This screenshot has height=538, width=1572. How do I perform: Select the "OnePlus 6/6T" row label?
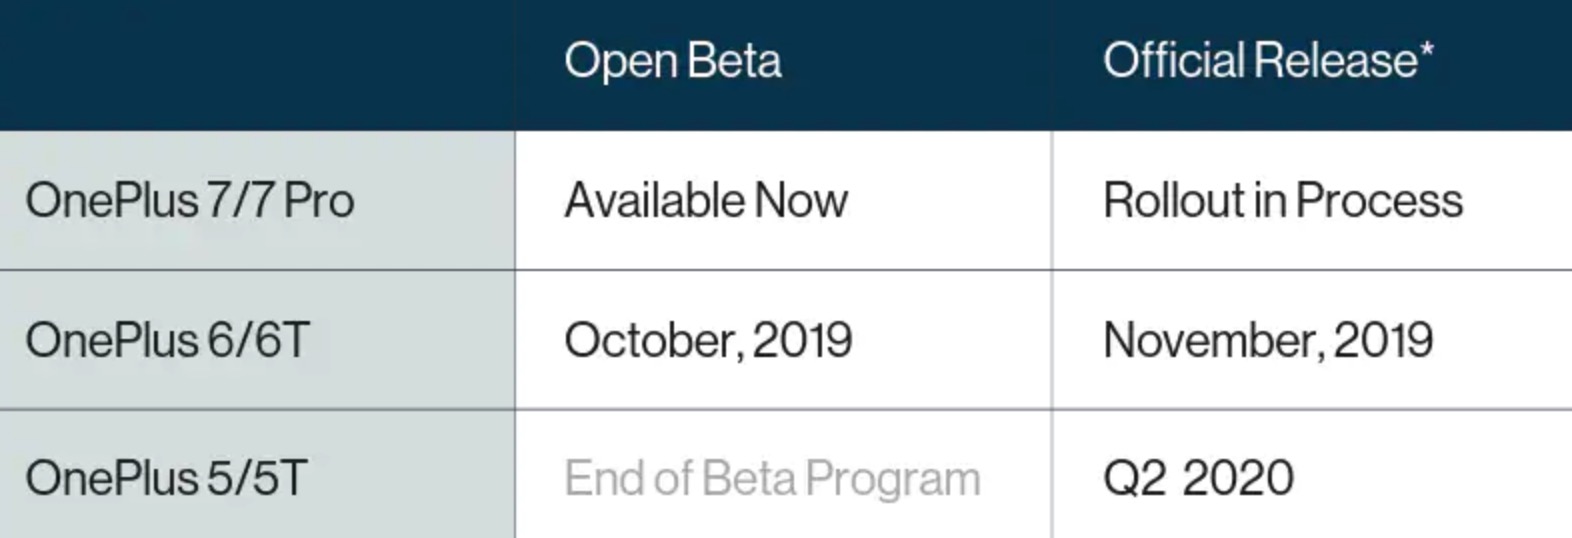pos(167,340)
